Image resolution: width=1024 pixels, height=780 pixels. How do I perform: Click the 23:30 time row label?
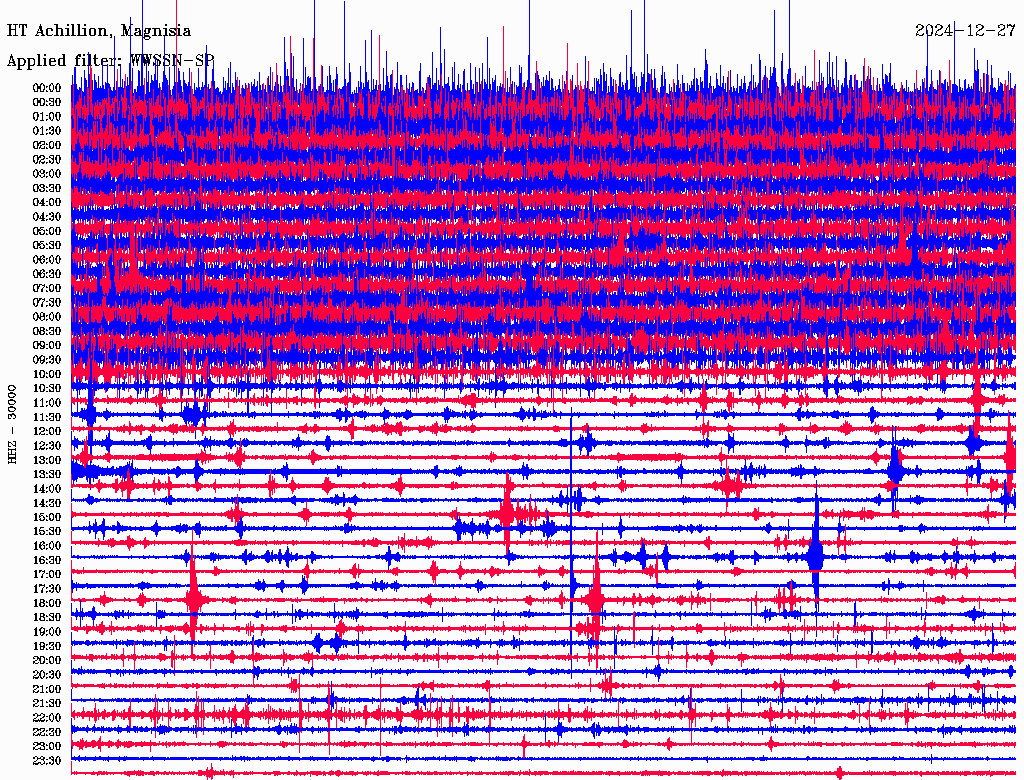[47, 761]
